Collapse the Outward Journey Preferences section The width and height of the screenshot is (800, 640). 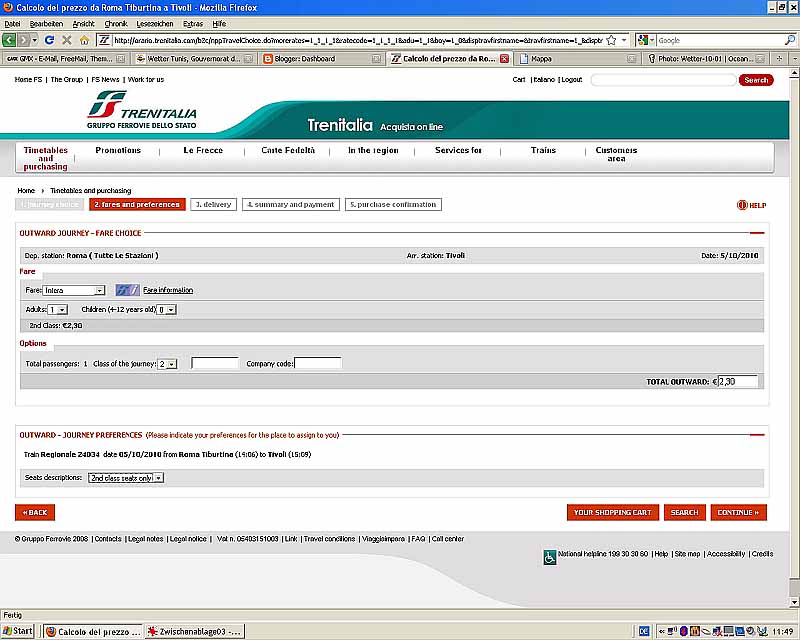coord(757,435)
